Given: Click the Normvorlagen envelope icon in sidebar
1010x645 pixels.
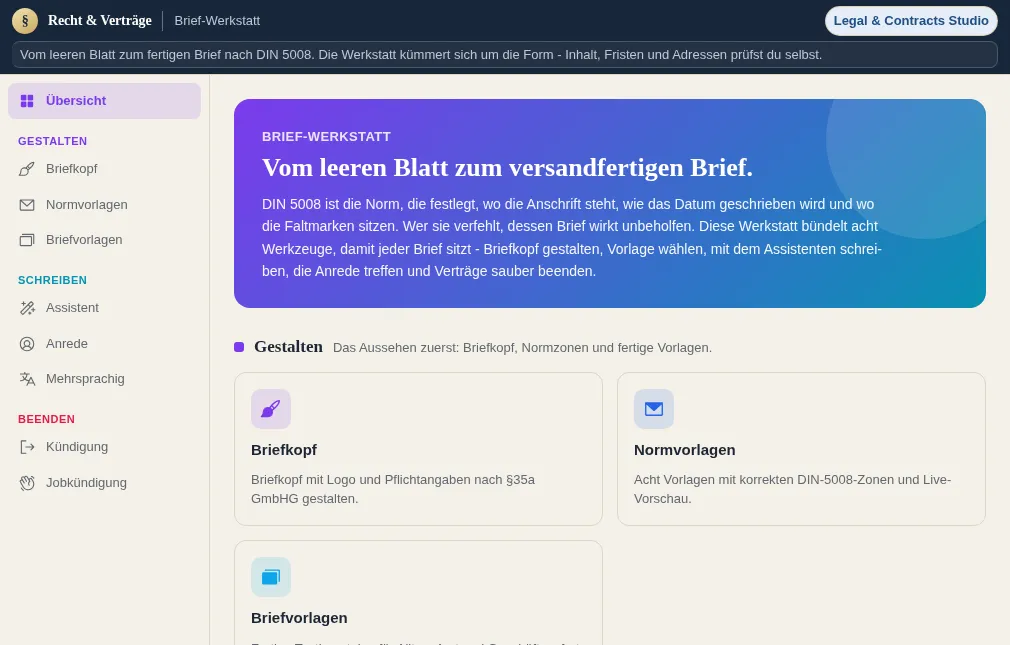Looking at the screenshot, I should [x=26, y=205].
